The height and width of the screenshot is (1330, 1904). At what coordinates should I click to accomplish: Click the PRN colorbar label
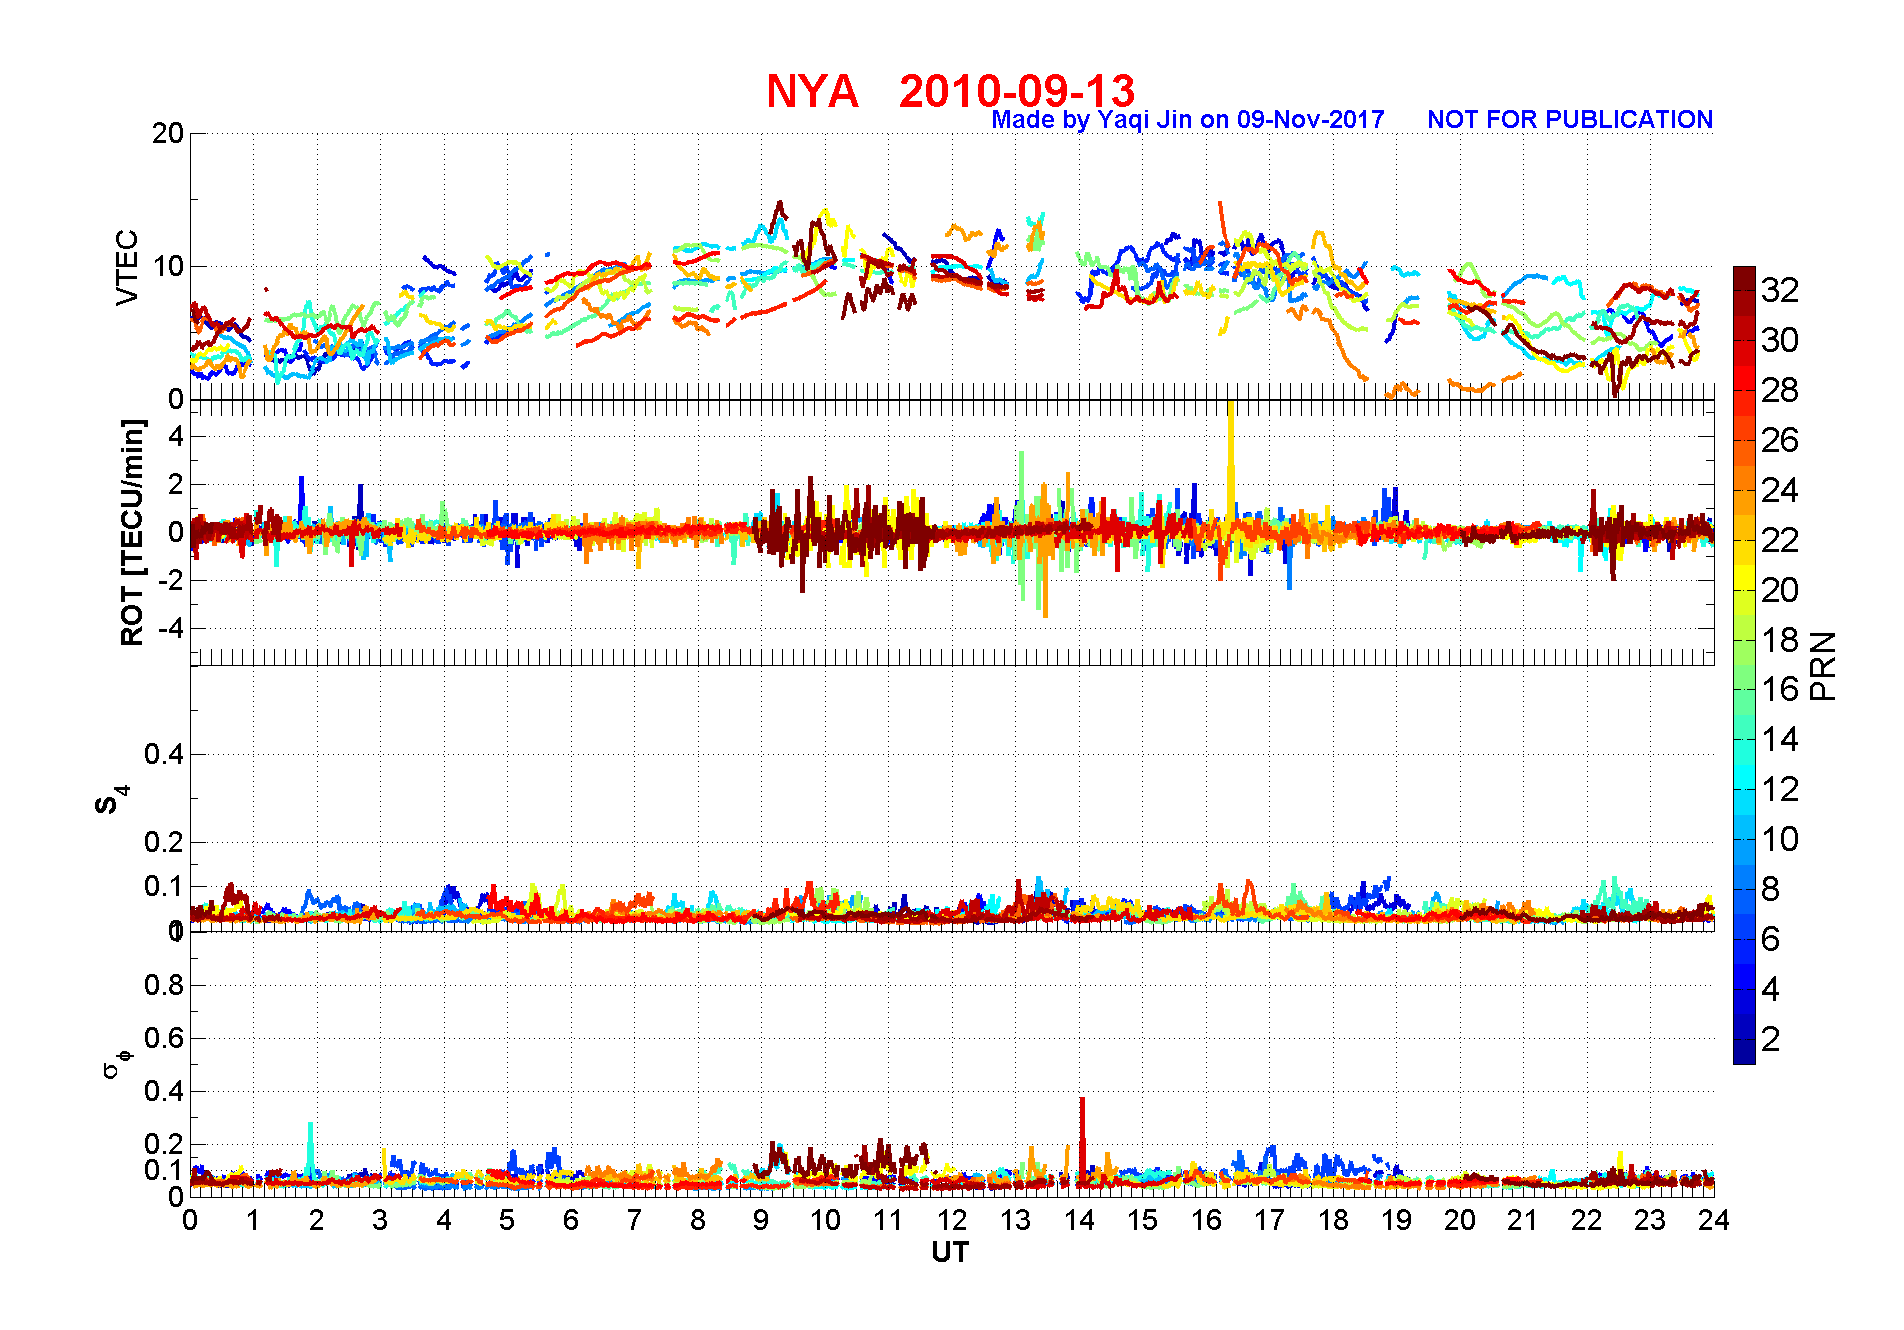click(1823, 665)
